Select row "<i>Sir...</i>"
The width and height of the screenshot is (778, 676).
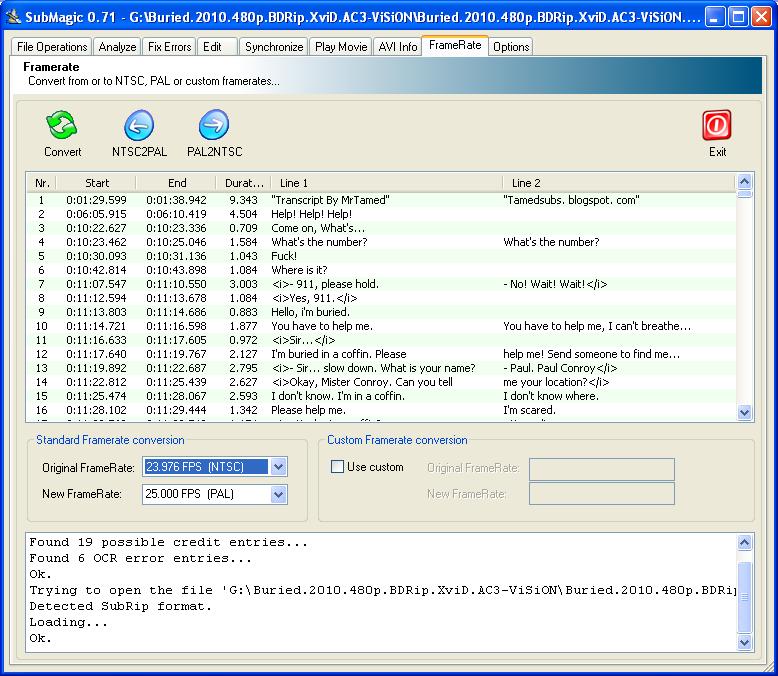(x=381, y=340)
